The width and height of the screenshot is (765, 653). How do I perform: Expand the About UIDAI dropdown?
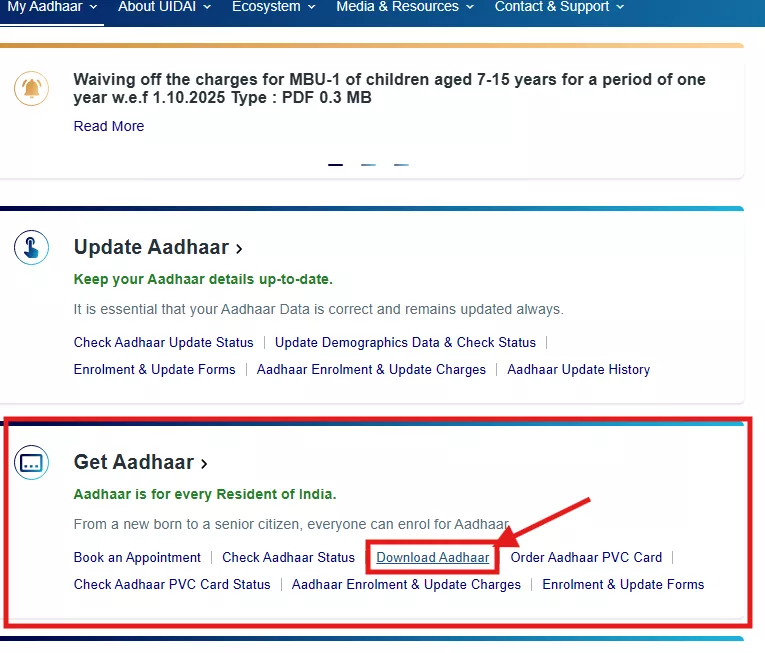point(165,7)
